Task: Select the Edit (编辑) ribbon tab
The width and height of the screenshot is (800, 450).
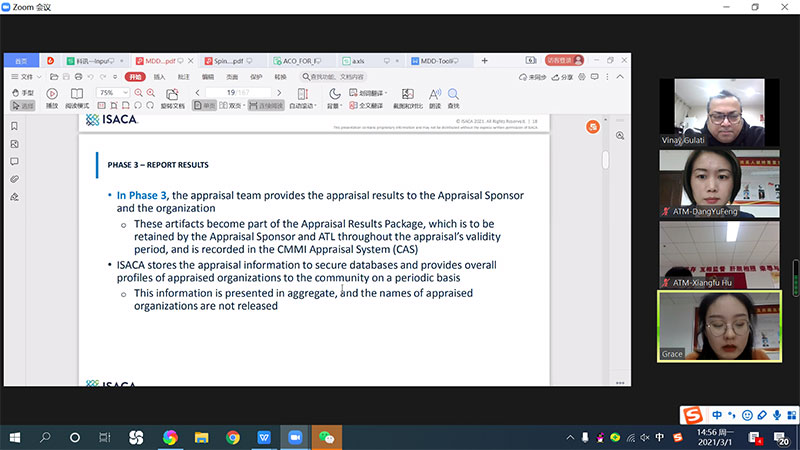Action: tap(208, 77)
